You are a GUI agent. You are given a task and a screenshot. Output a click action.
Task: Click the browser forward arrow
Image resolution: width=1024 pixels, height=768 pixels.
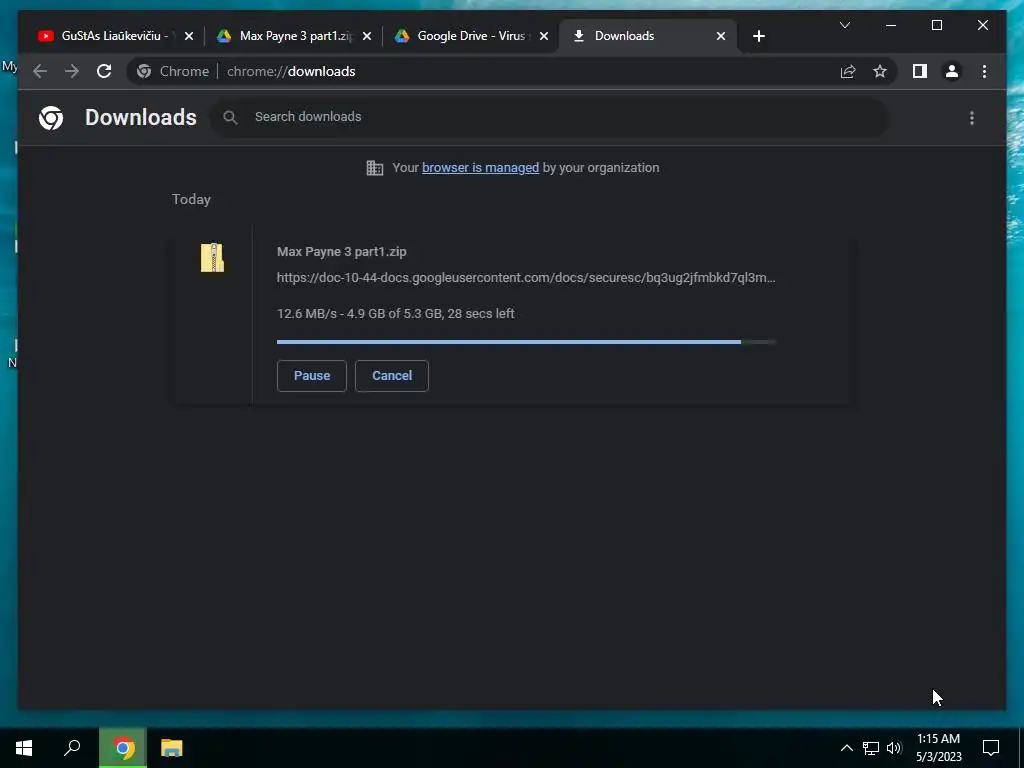coord(72,71)
